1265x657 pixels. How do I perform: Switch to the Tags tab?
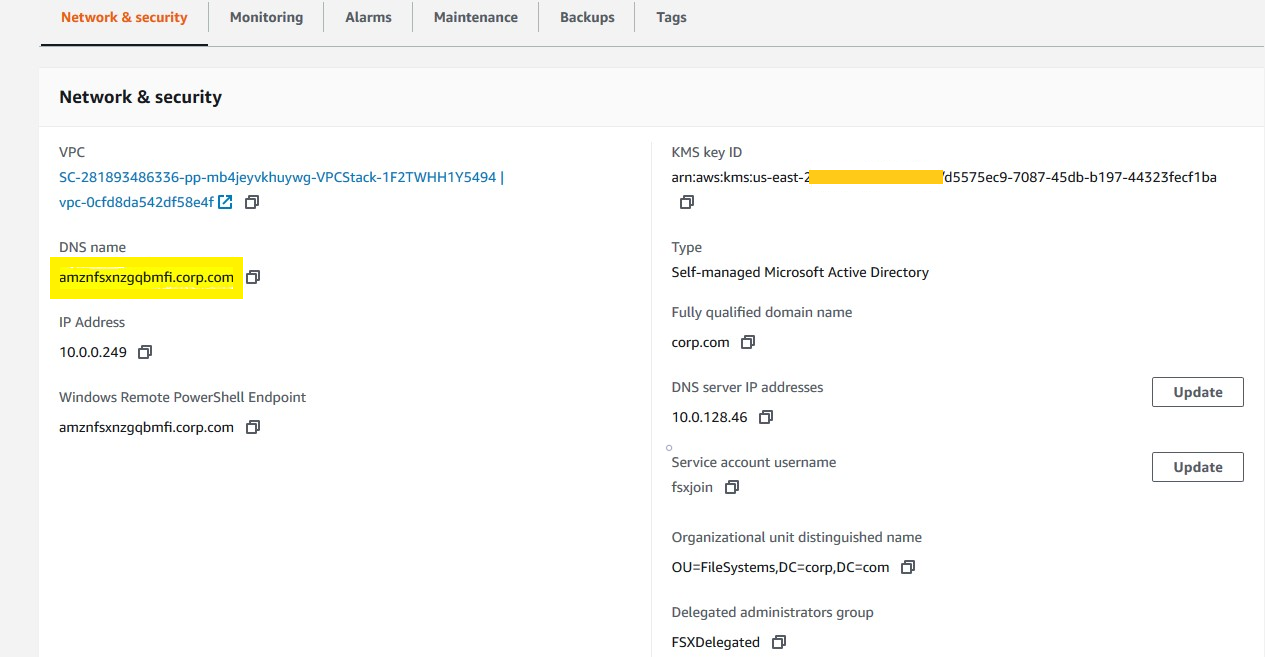point(671,17)
